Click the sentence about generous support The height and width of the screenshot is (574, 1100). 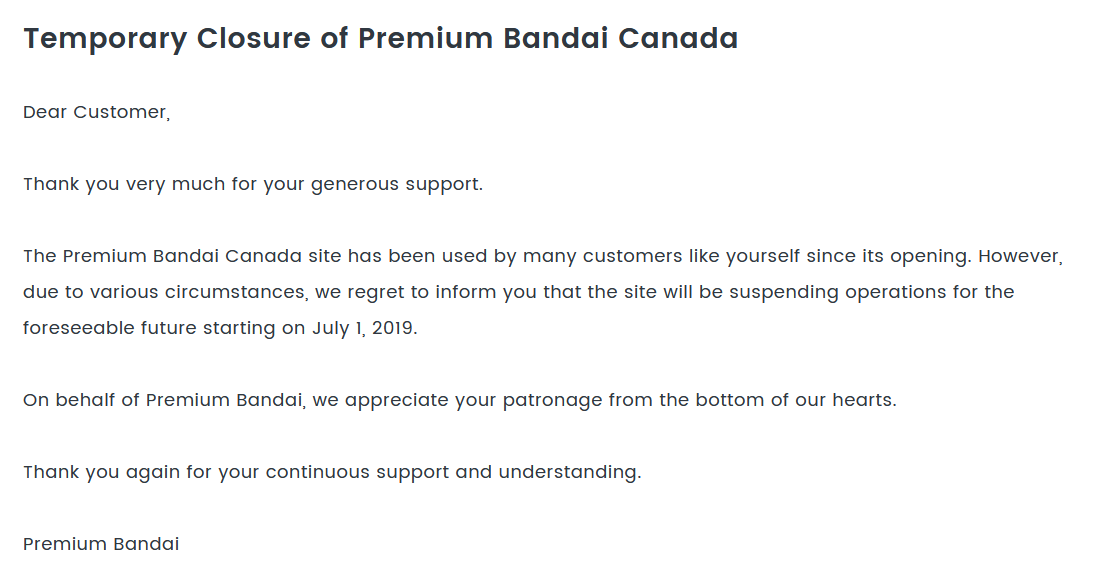[253, 185]
